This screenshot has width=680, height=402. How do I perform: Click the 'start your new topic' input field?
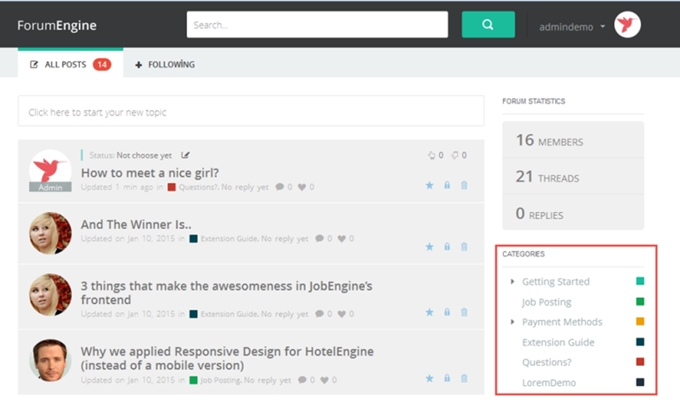coord(250,112)
